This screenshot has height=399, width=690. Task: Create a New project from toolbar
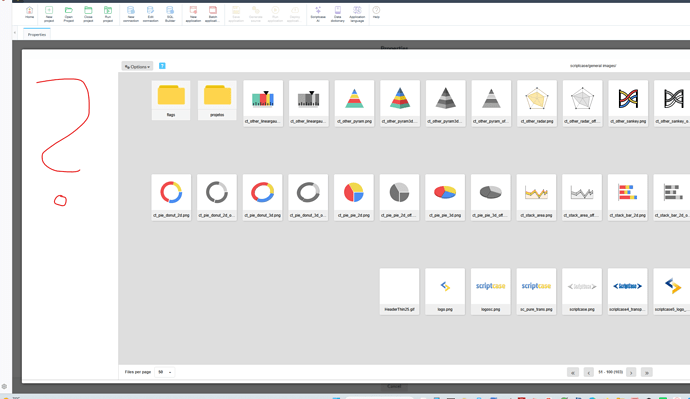point(49,14)
